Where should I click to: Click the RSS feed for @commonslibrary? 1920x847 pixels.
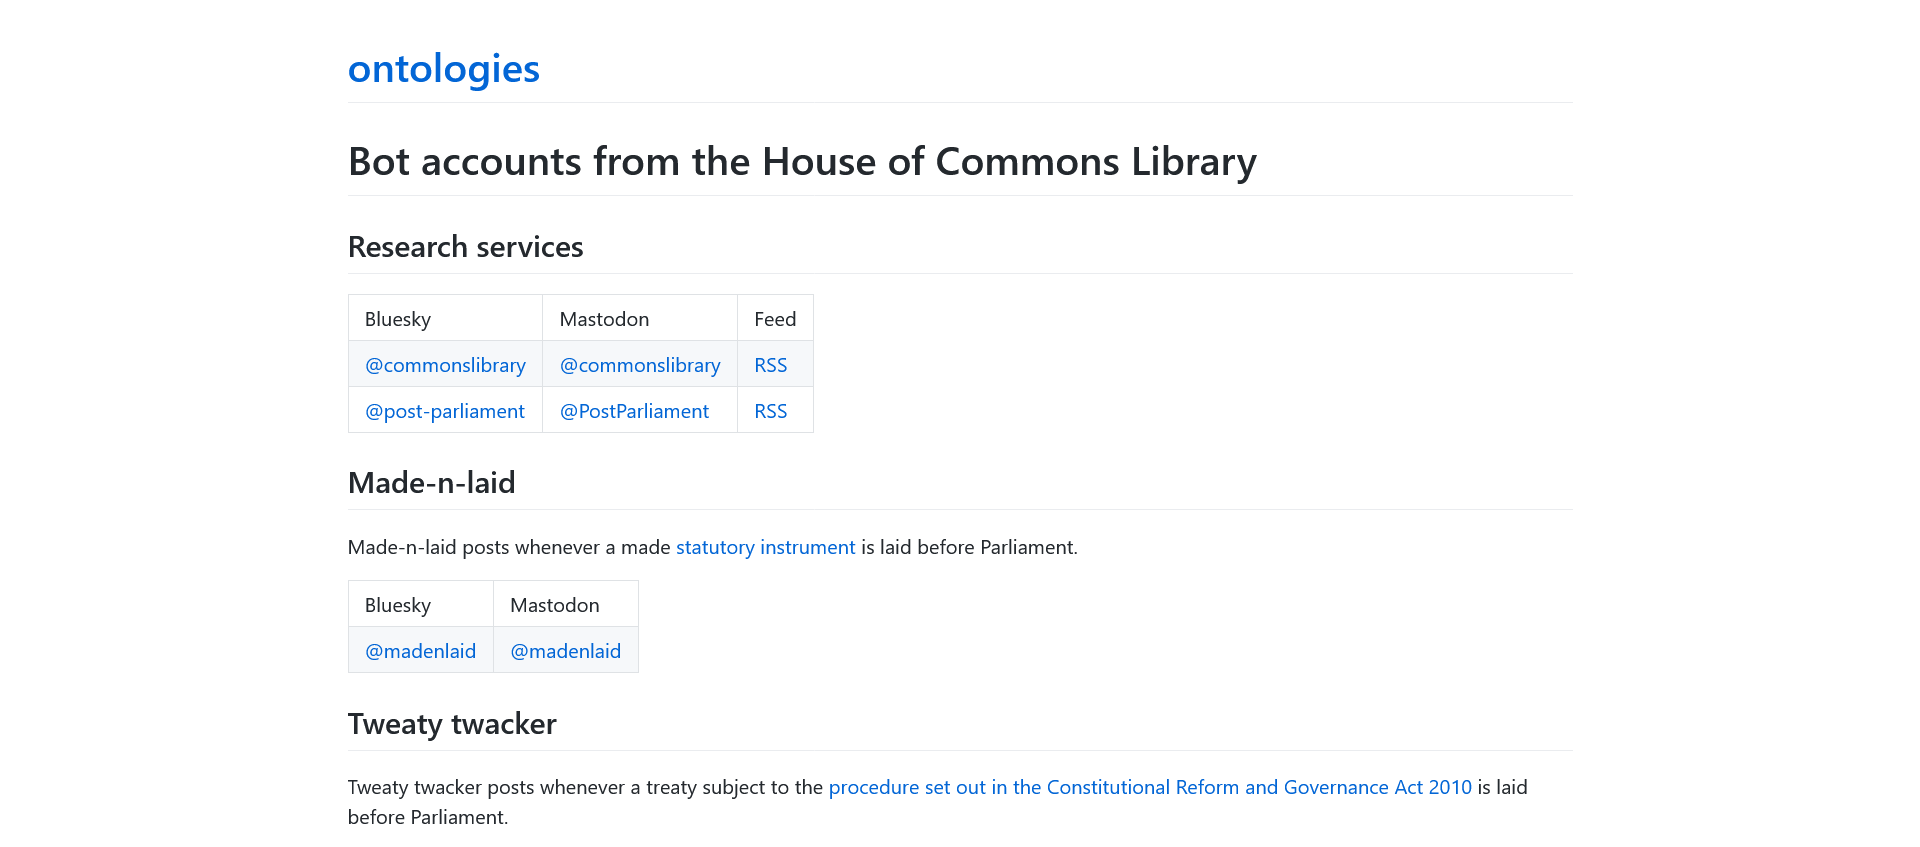[770, 365]
